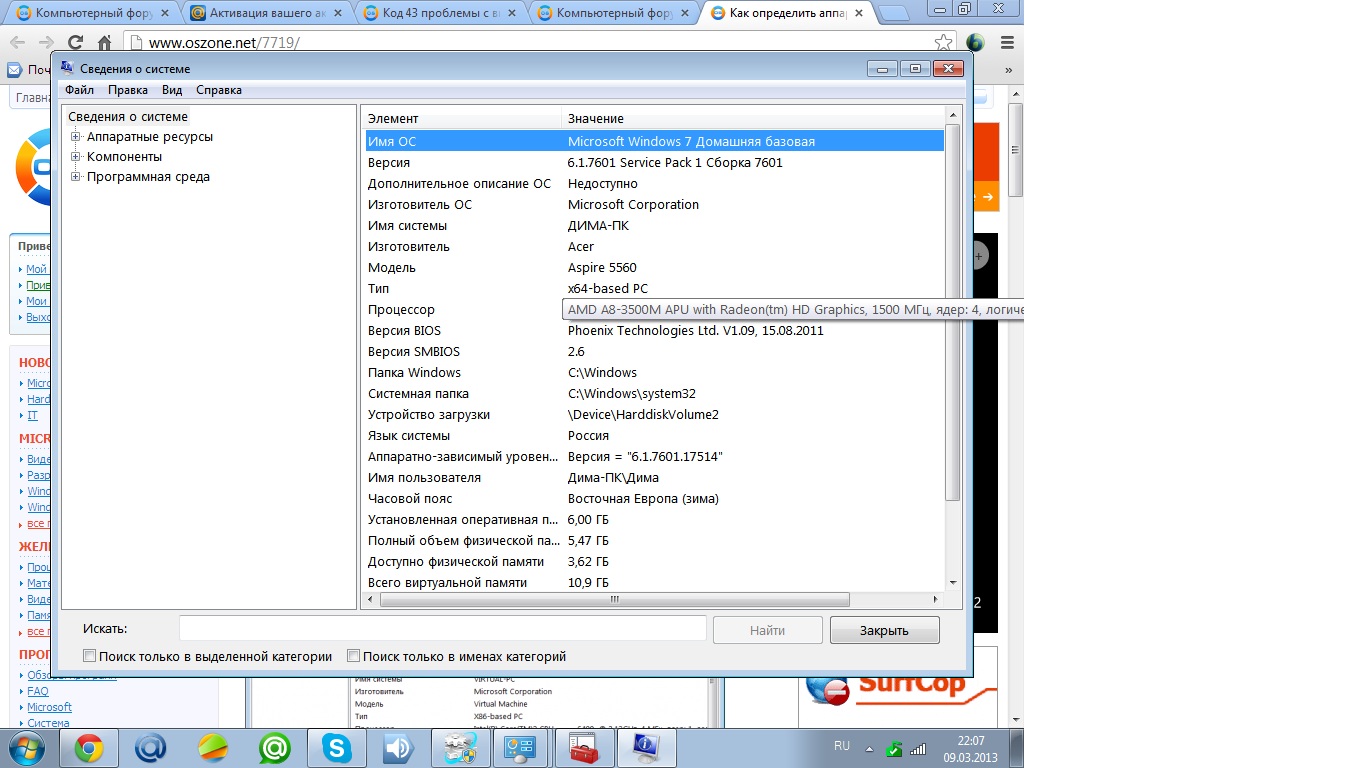The height and width of the screenshot is (768, 1360).
Task: Select the Модель Aspire 5560 row
Action: tap(653, 267)
